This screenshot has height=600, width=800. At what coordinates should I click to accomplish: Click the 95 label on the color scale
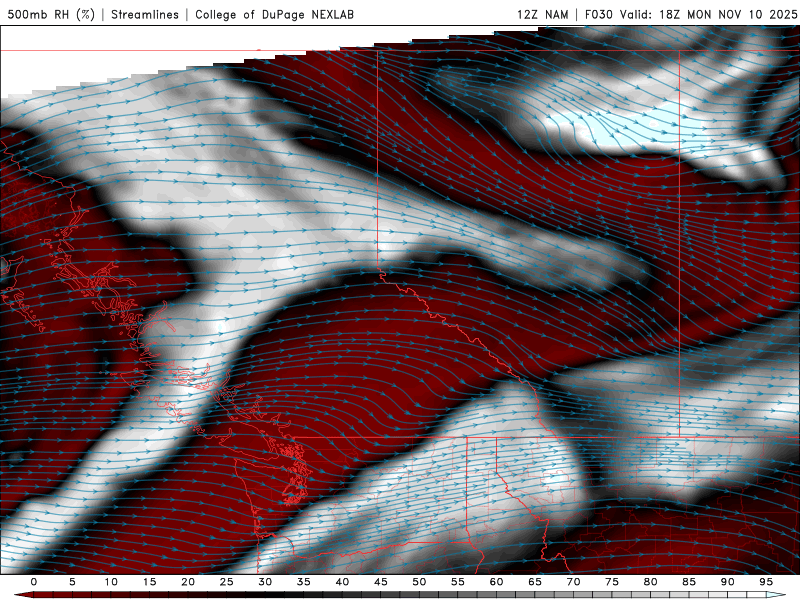765,582
